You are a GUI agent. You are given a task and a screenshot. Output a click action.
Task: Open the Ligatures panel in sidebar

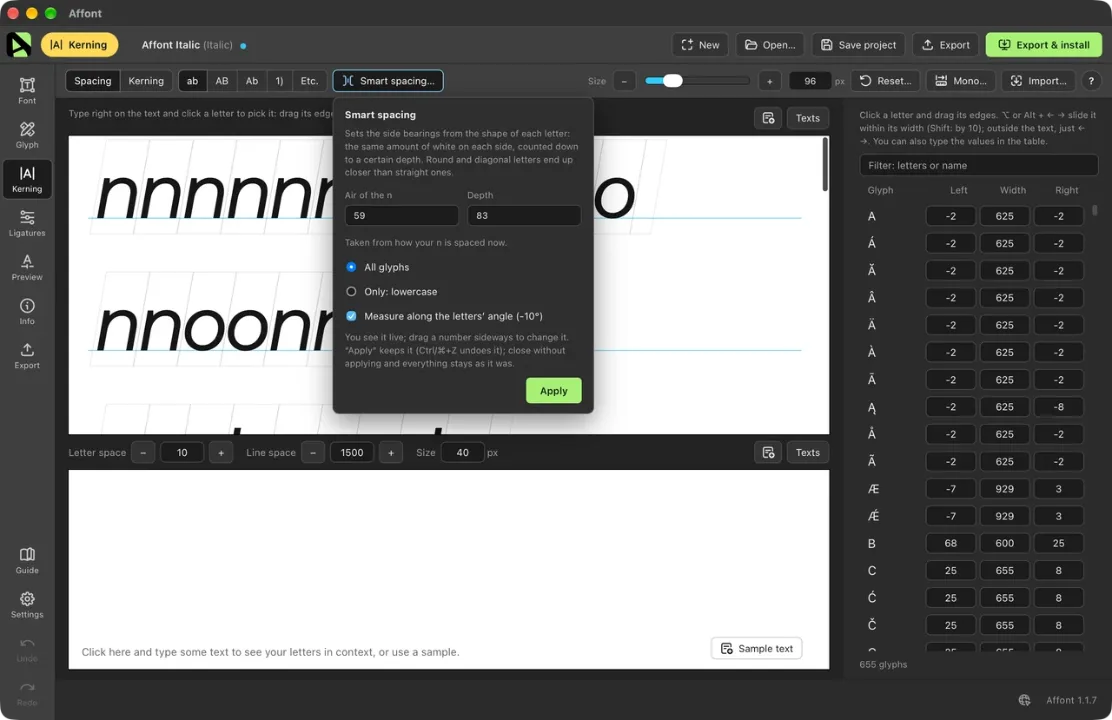[x=27, y=223]
